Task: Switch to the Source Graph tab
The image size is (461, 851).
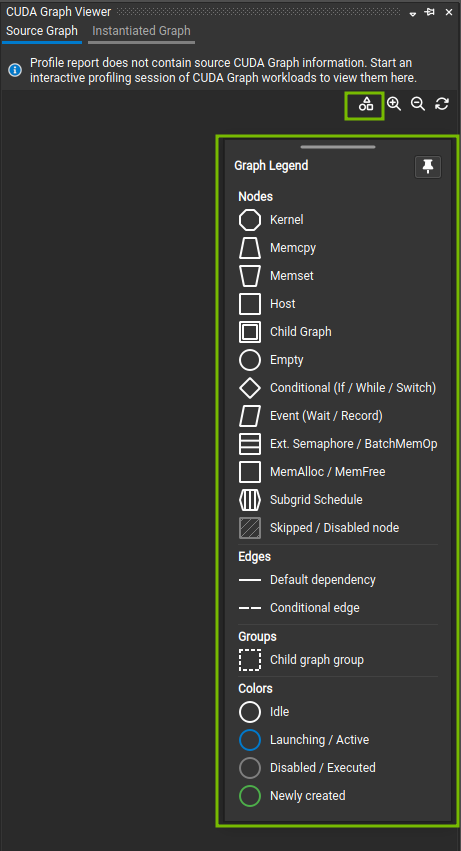Action: click(42, 31)
